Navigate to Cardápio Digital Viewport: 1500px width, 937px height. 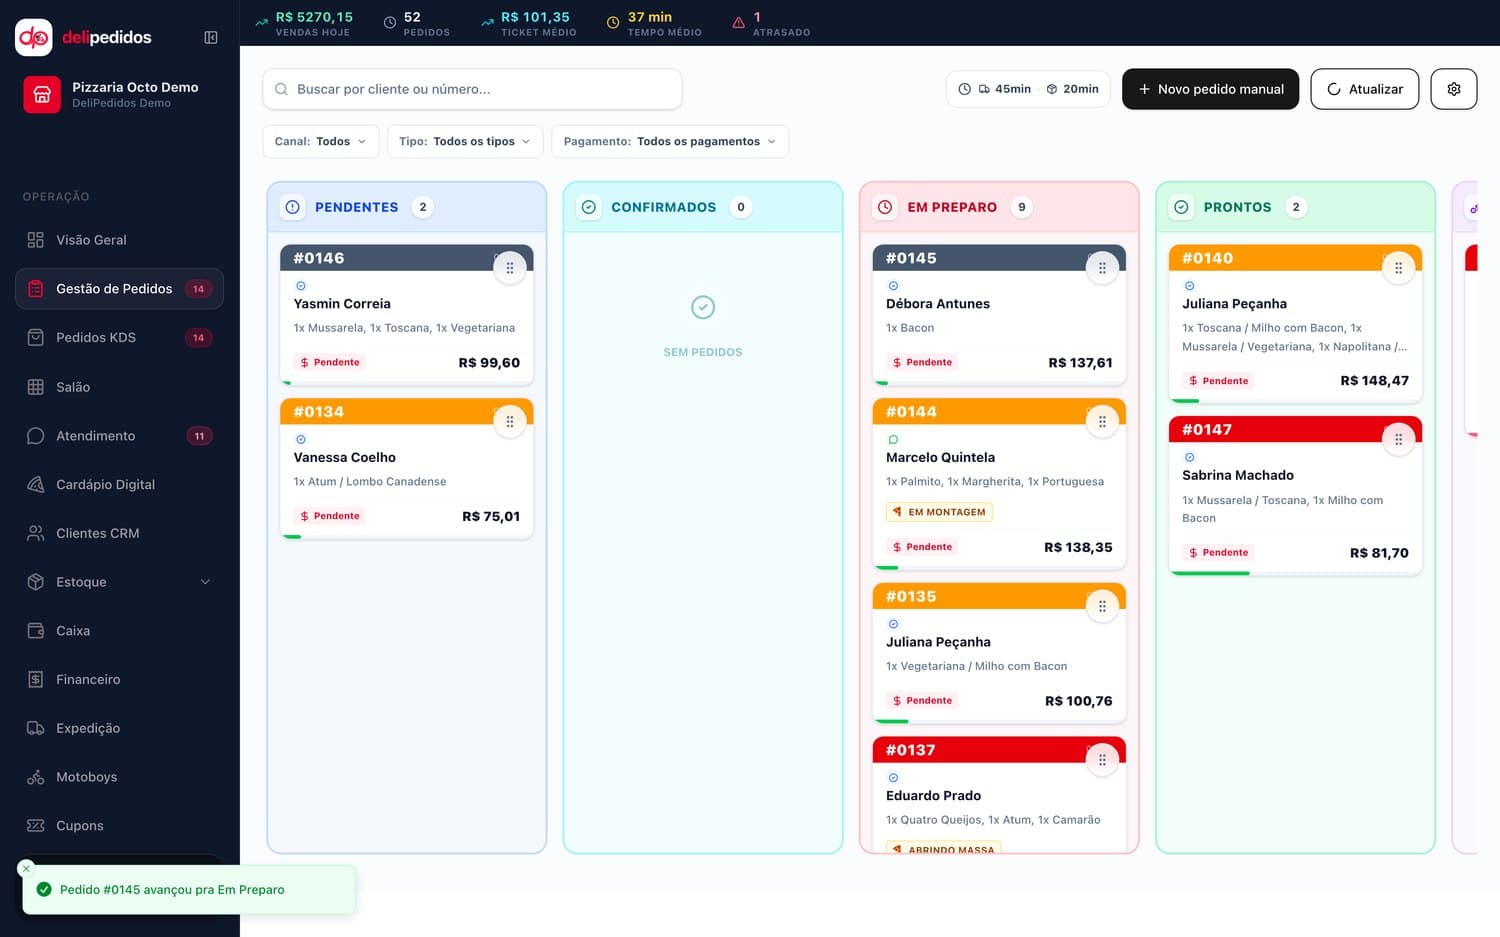tap(119, 484)
